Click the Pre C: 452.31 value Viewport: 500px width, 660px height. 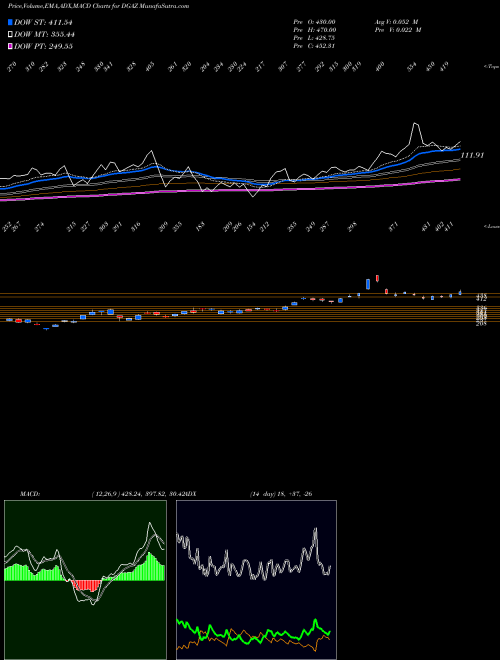pyautogui.click(x=314, y=45)
